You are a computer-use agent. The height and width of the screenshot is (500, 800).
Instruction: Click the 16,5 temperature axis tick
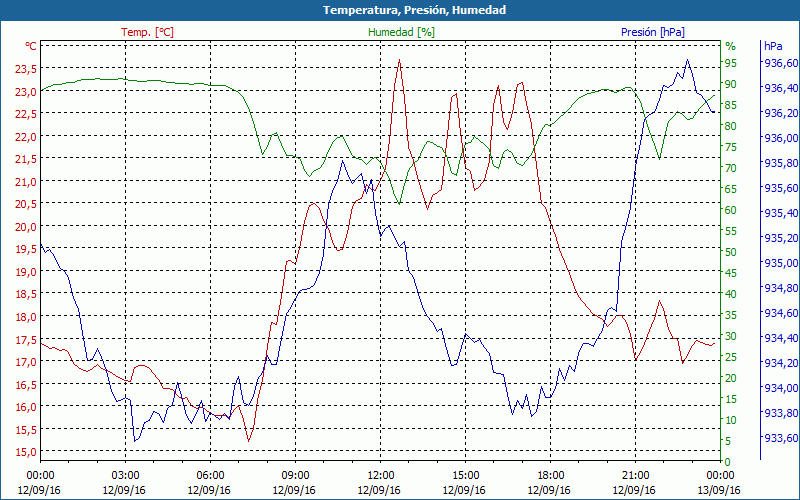click(x=27, y=385)
